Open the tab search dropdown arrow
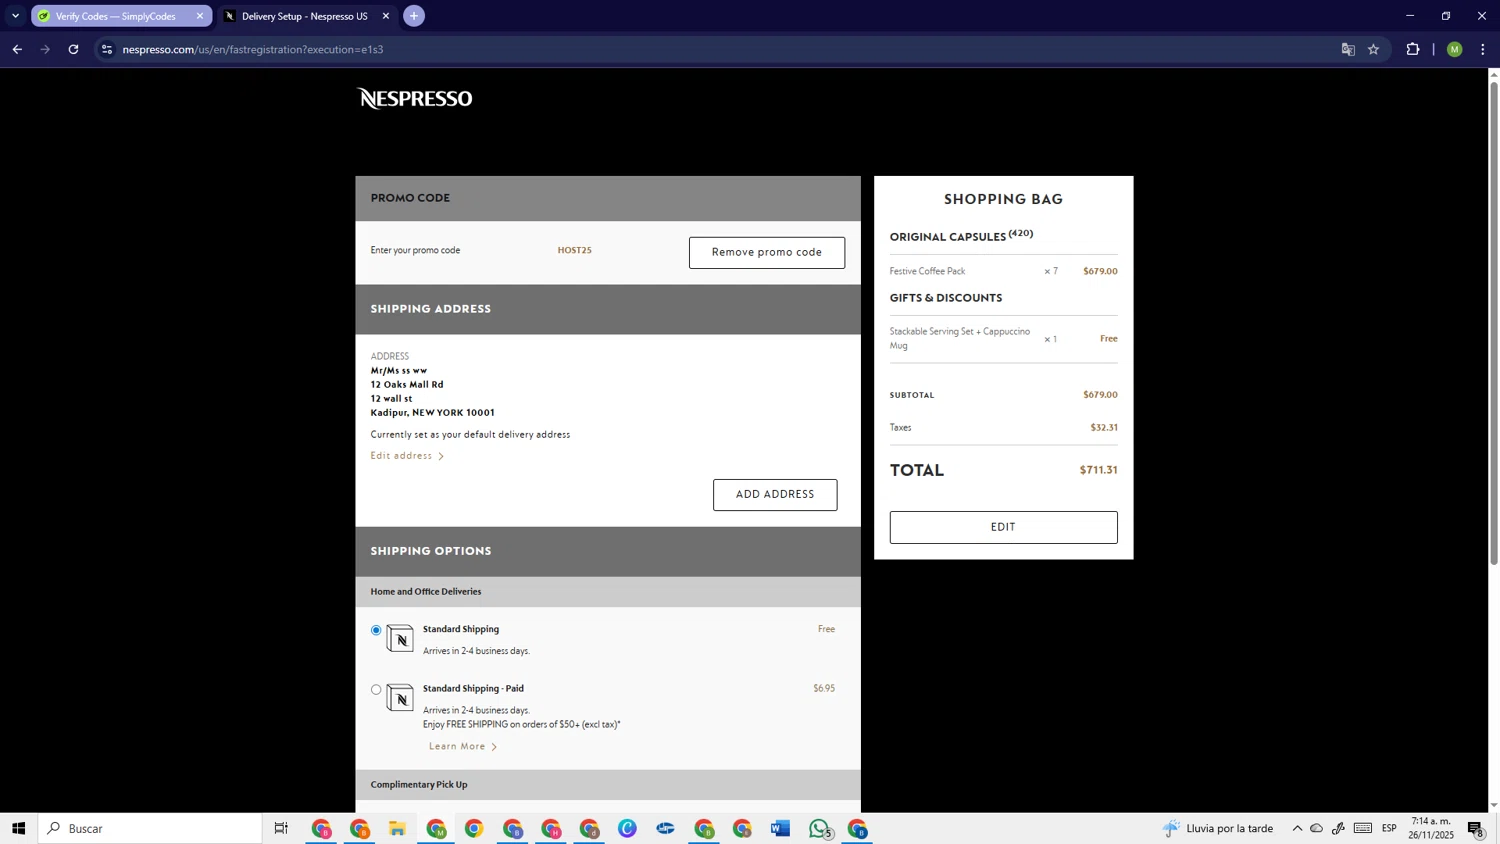This screenshot has width=1500, height=844. (x=15, y=16)
